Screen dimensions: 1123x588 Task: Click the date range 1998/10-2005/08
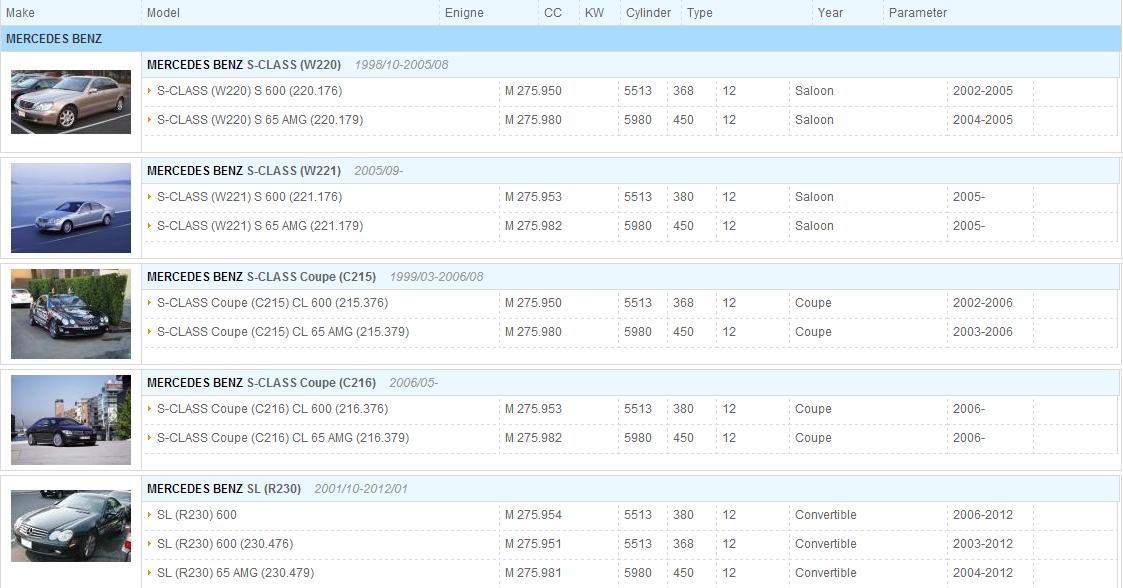point(402,64)
